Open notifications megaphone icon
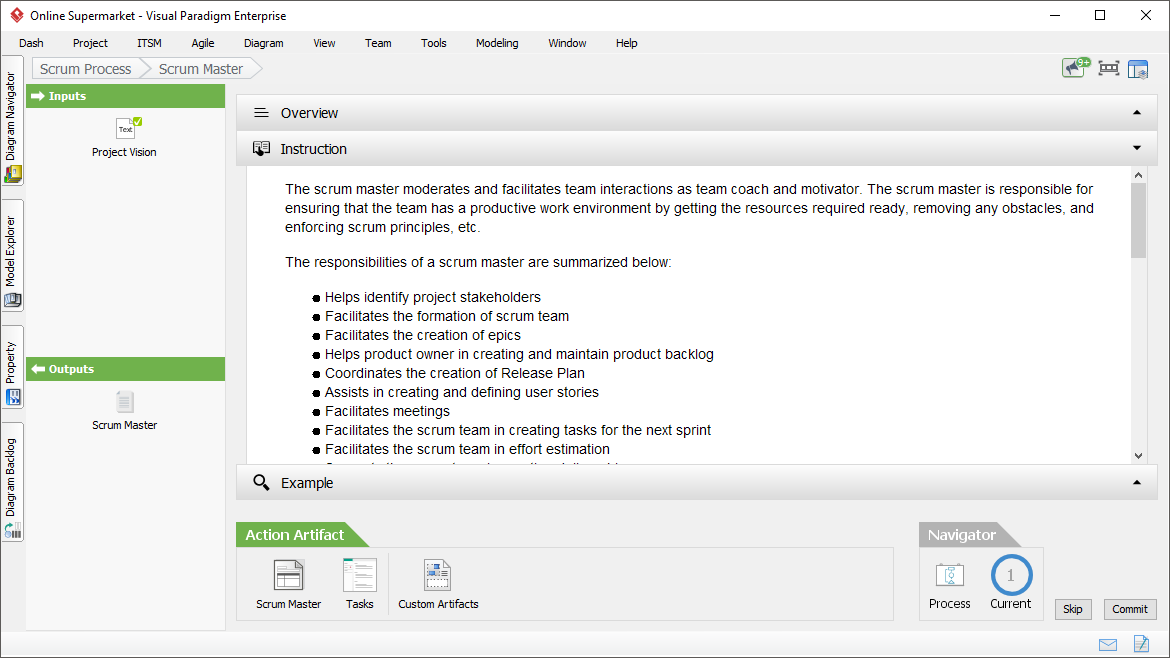Viewport: 1170px width, 658px height. tap(1075, 68)
